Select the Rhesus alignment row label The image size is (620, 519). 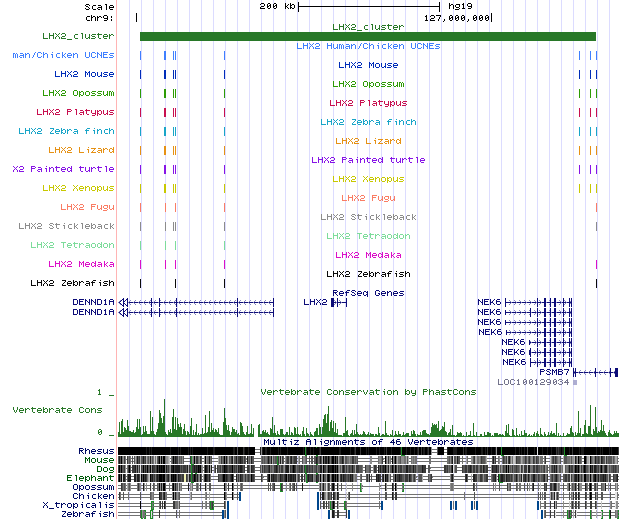[96, 451]
